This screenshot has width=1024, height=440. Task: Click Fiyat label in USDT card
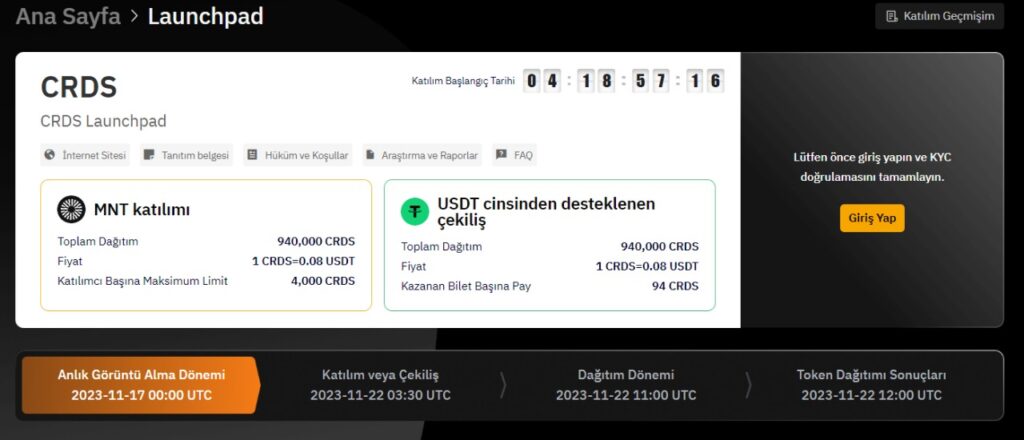point(413,266)
